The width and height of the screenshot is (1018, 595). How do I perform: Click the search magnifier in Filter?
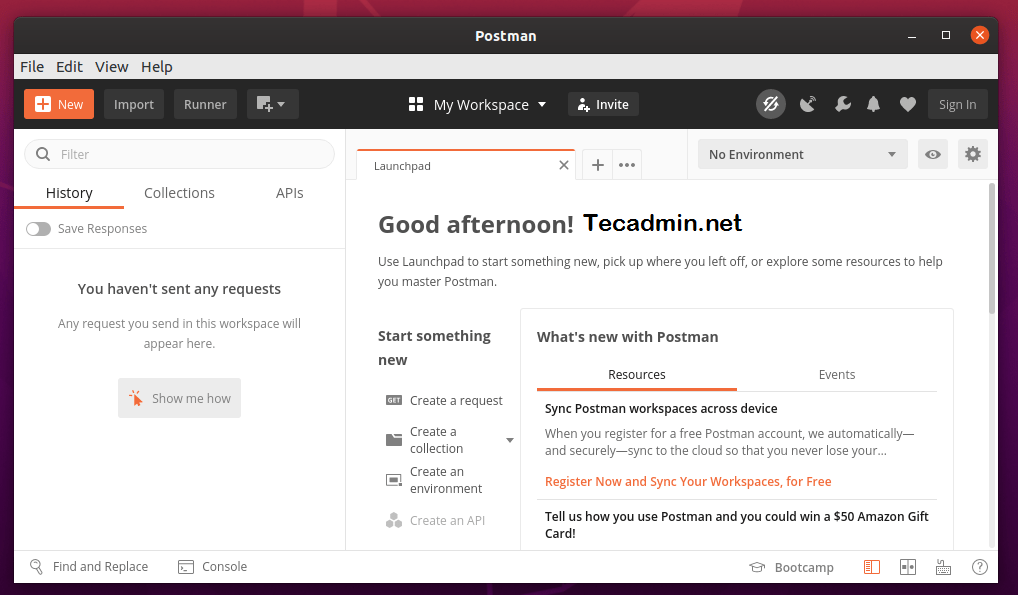[43, 154]
